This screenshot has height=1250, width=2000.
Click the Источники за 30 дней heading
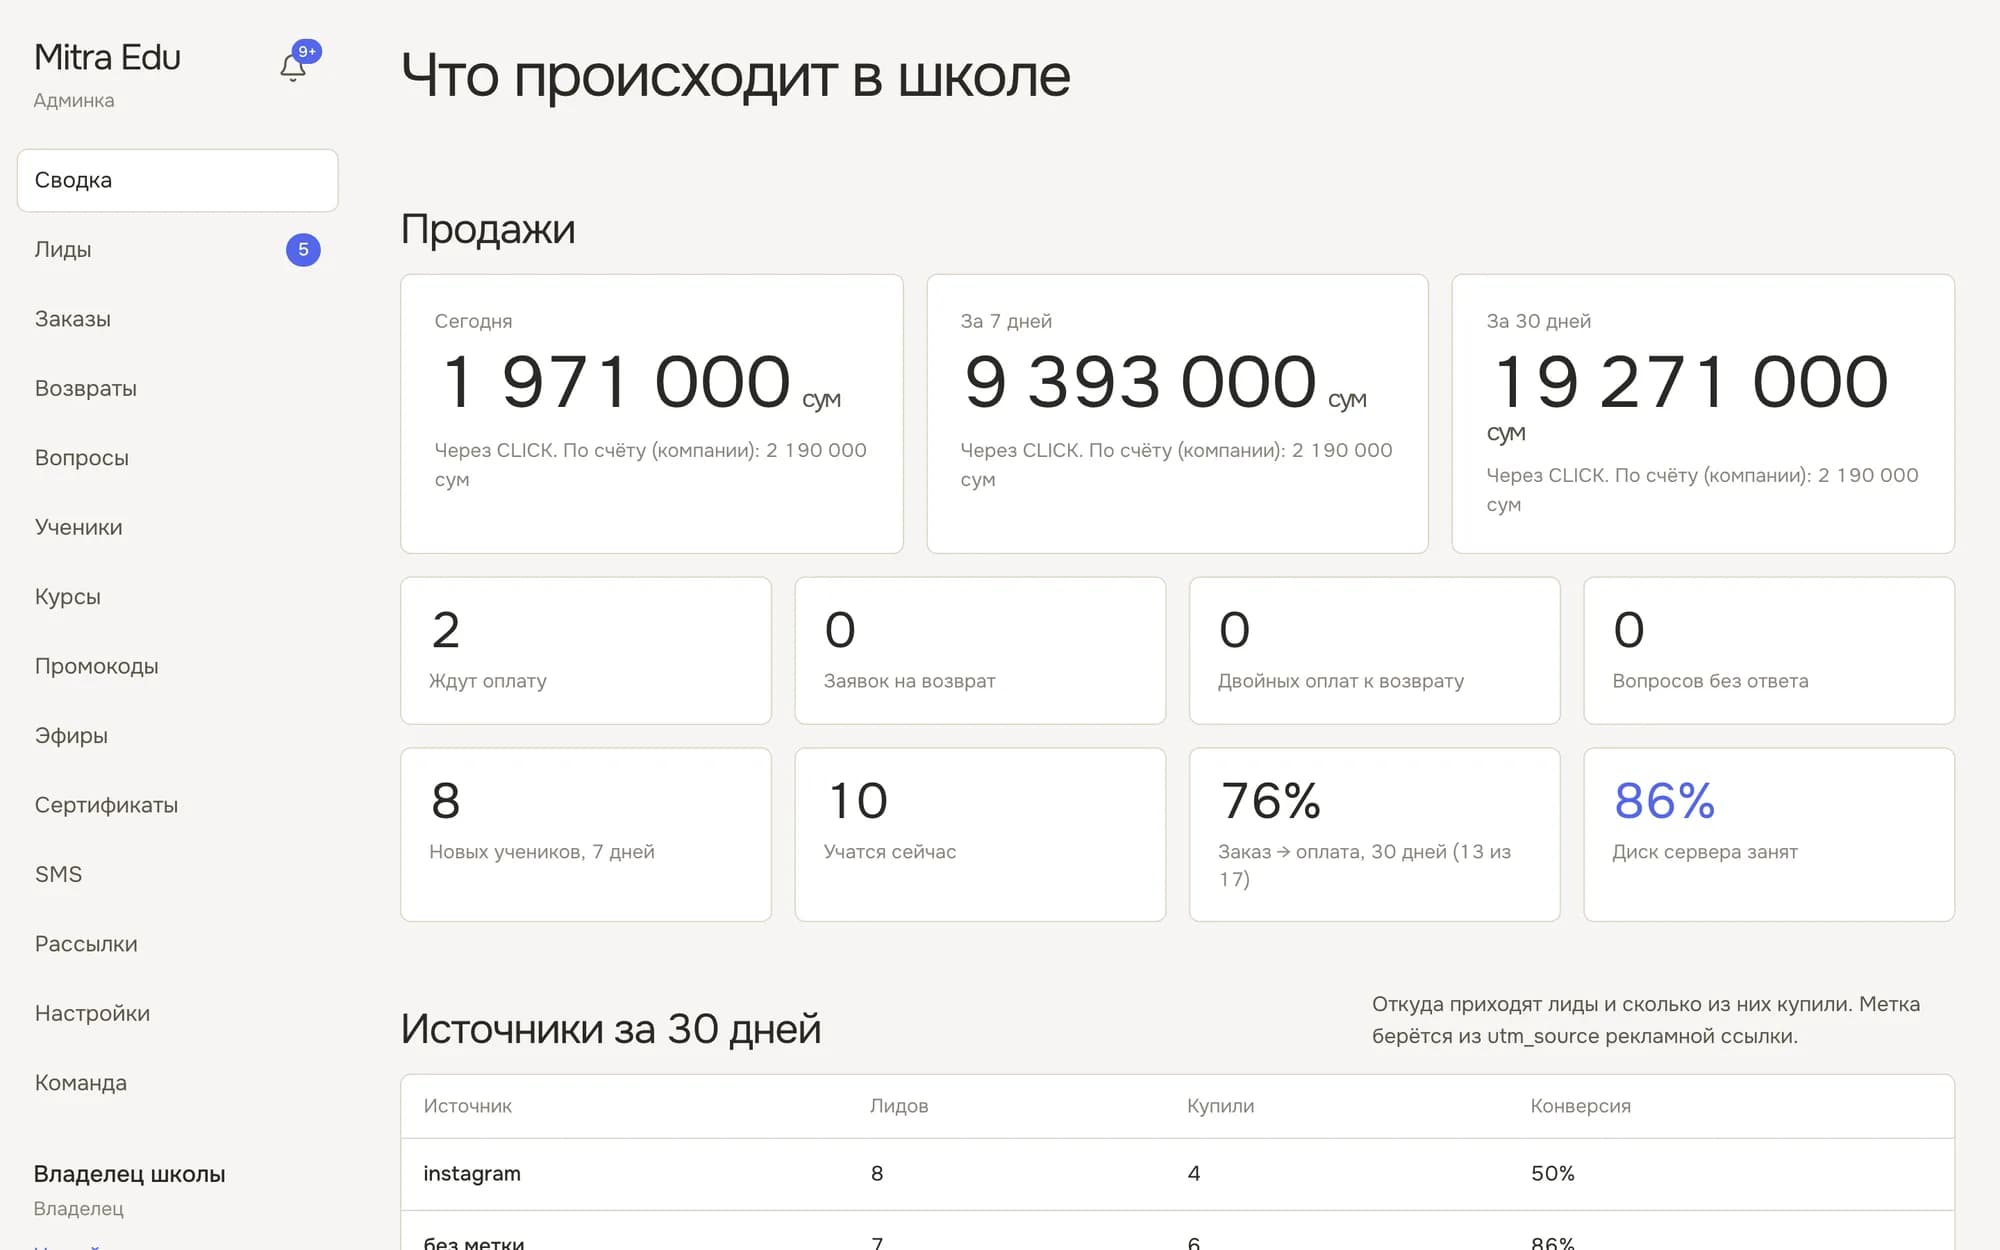point(610,1029)
